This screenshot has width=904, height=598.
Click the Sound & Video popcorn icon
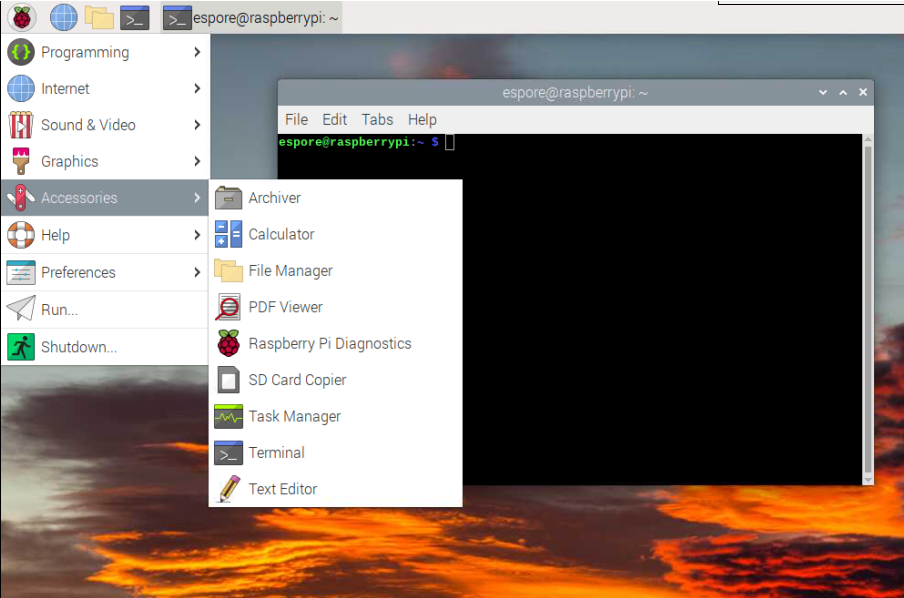point(21,125)
